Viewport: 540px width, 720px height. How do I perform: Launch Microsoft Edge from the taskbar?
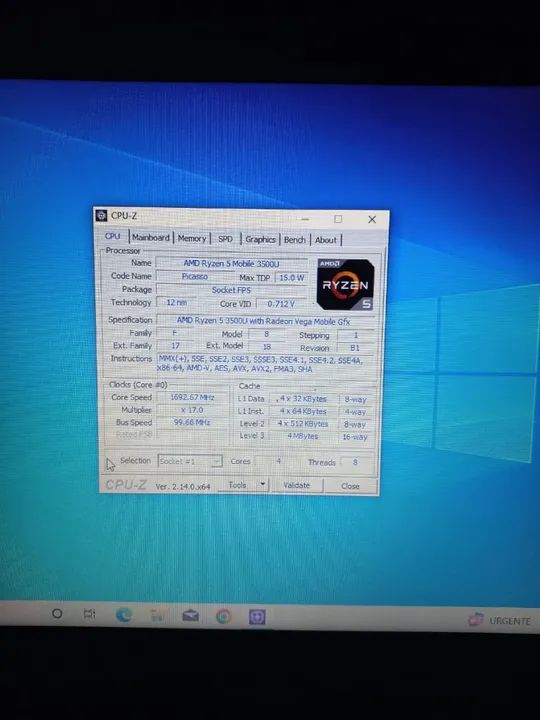124,614
